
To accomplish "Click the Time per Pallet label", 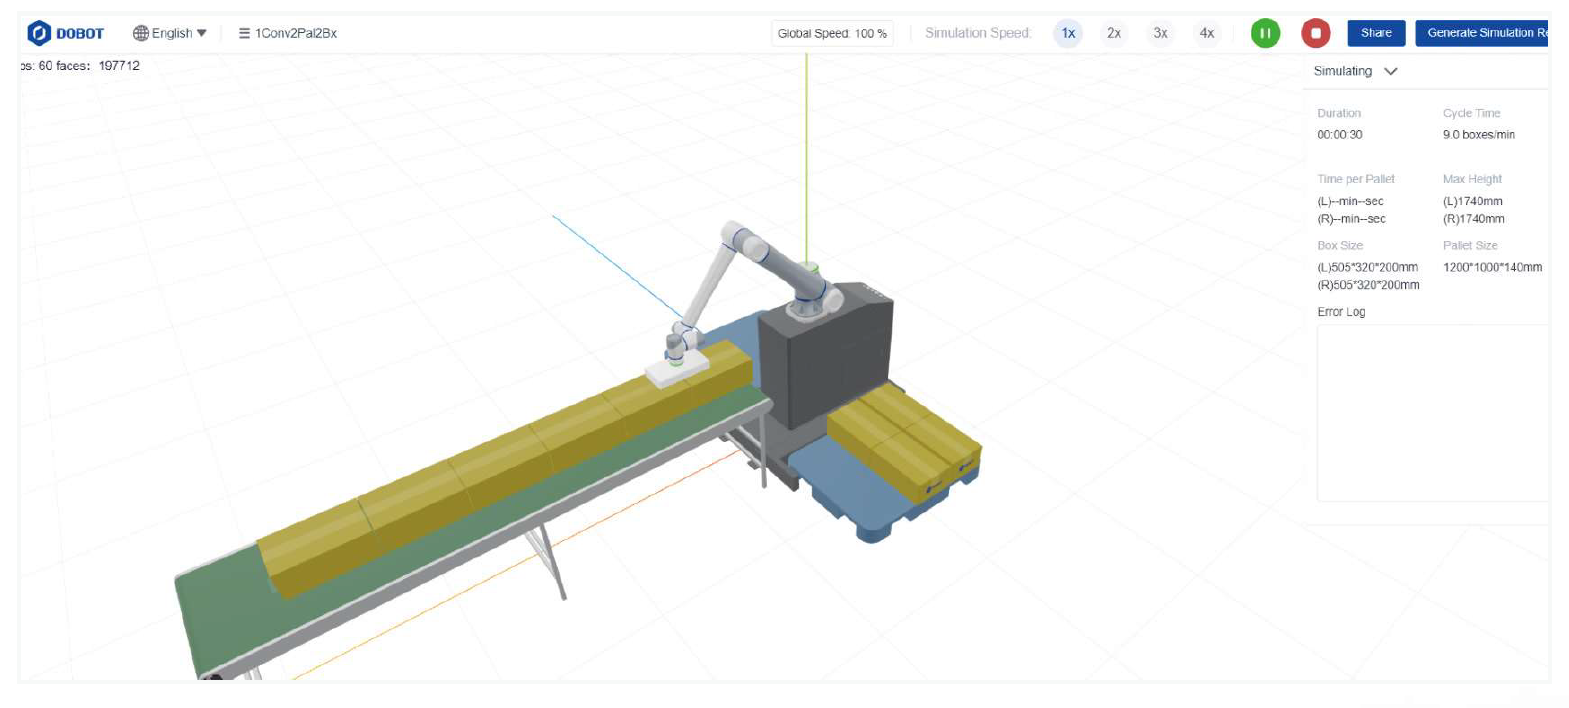I will tap(1356, 179).
